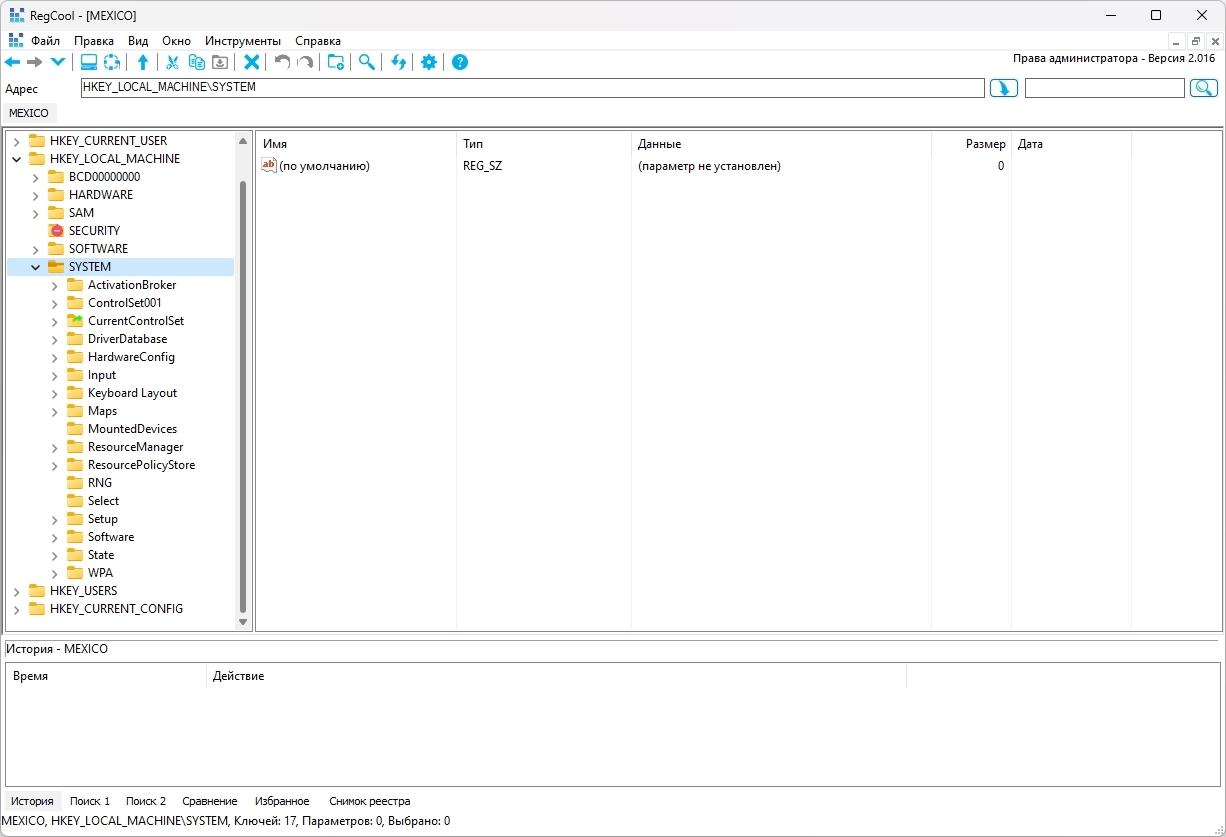Image resolution: width=1226 pixels, height=837 pixels.
Task: Click the dashed ring icon beside the computer icon
Action: 112,62
